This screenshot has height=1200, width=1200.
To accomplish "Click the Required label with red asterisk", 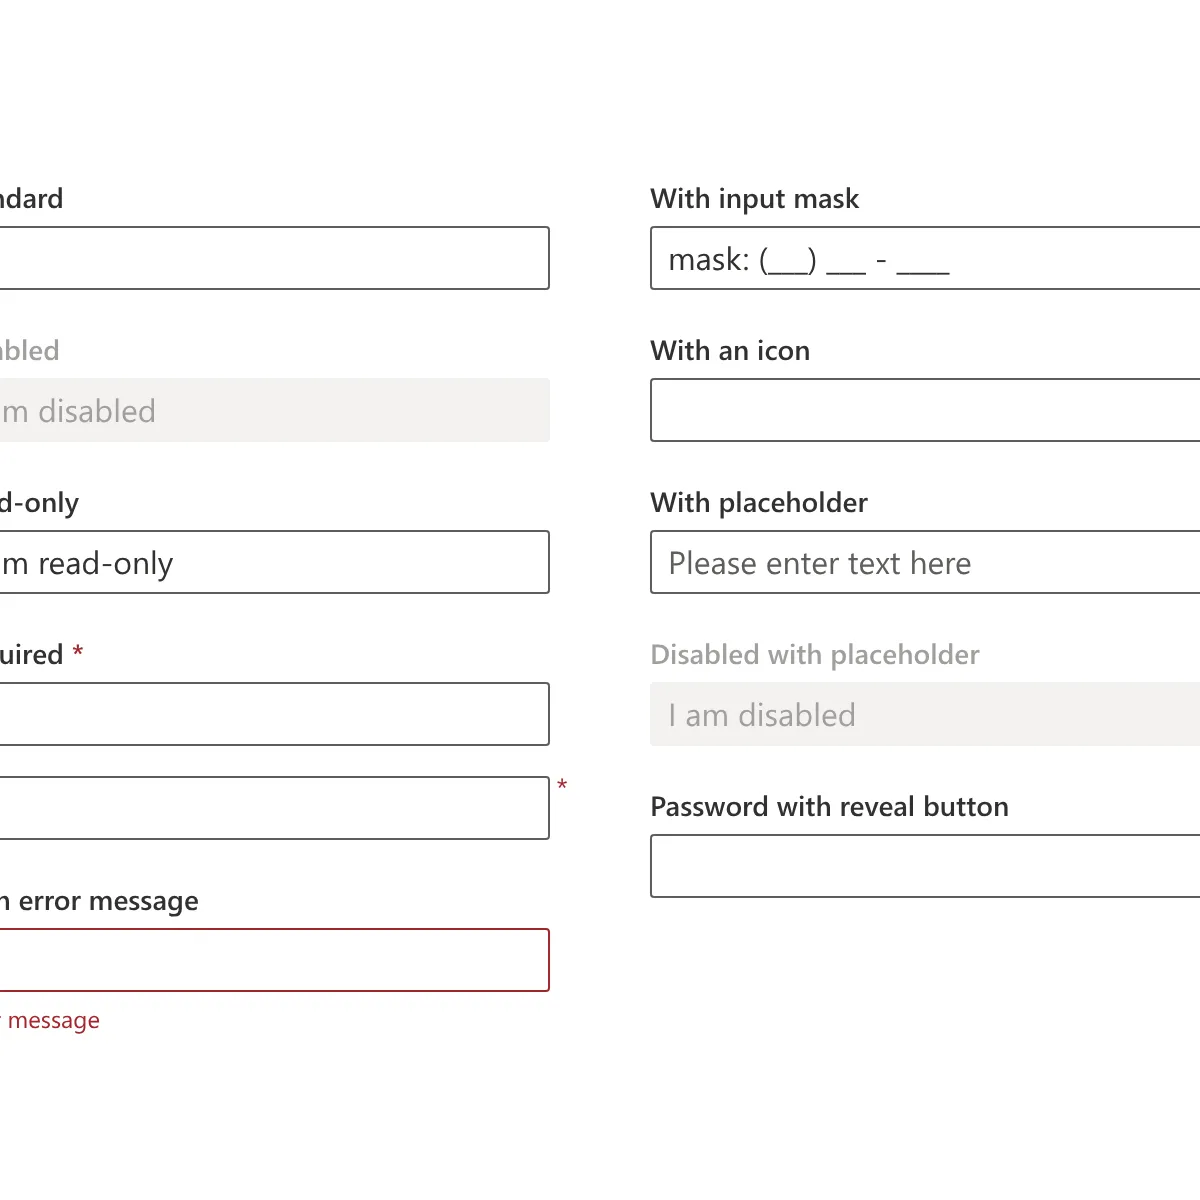I will 42,655.
